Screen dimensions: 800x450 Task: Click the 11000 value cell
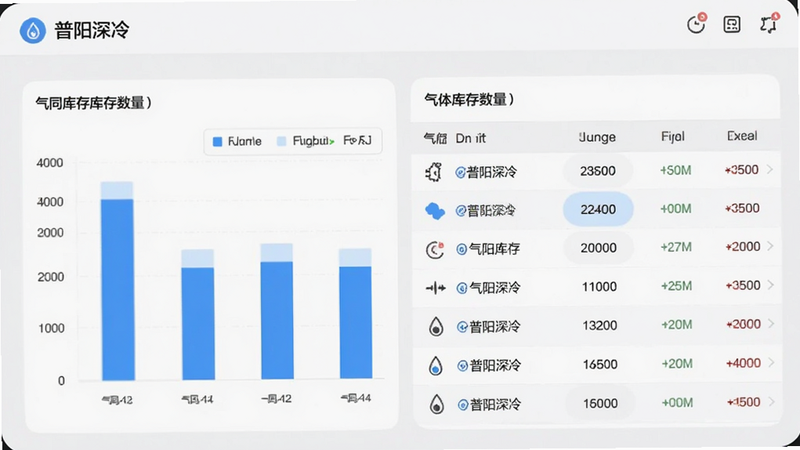(x=599, y=287)
